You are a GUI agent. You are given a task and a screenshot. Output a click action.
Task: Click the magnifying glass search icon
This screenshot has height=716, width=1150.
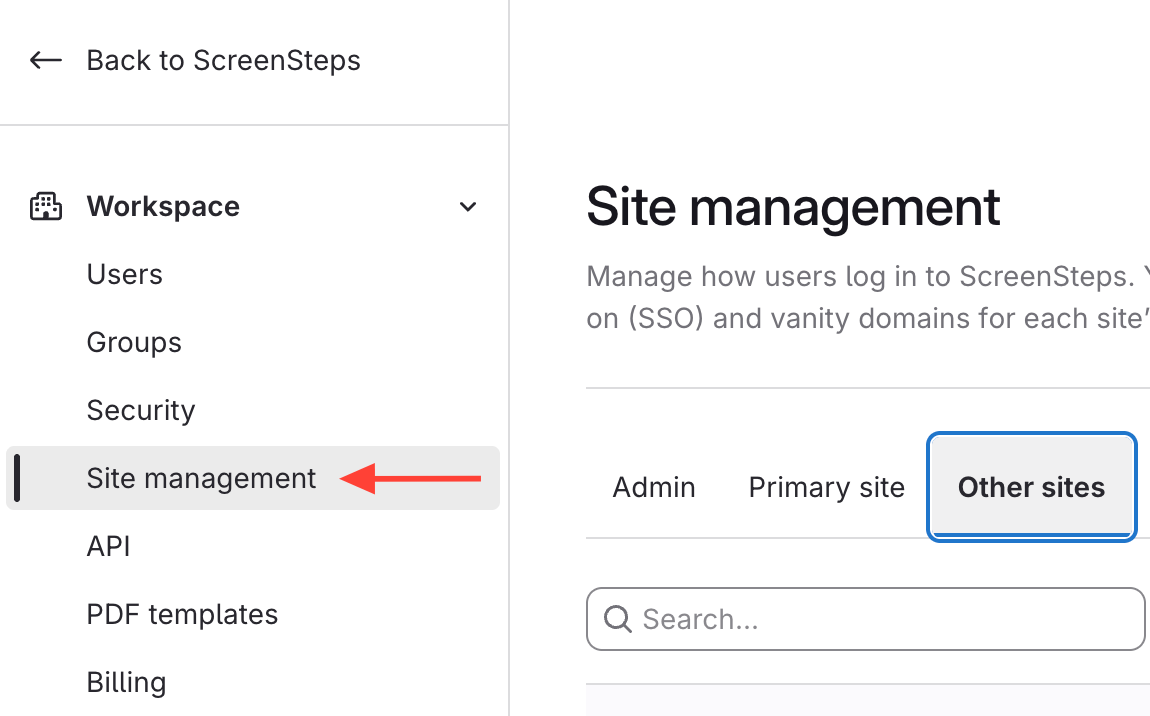coord(618,620)
